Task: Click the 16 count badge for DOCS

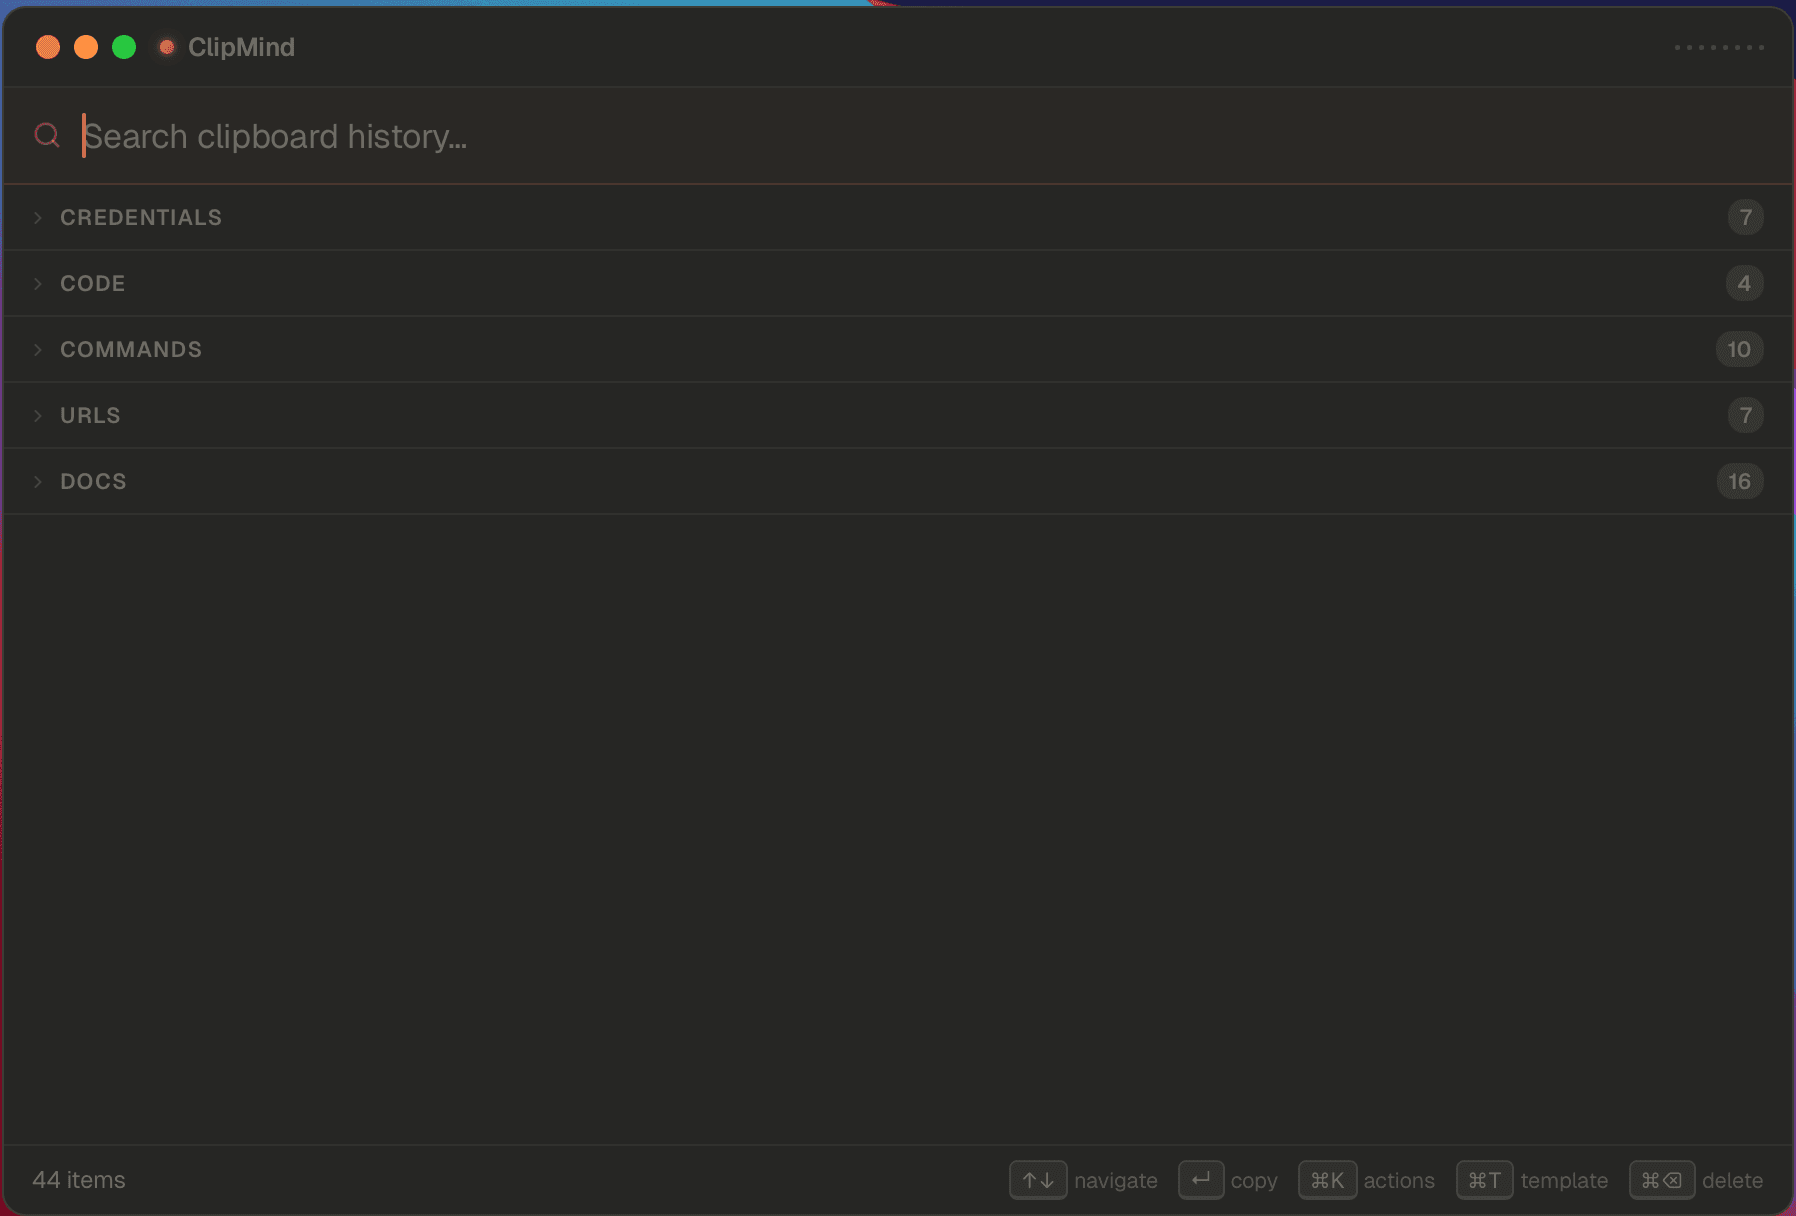Action: (1739, 481)
